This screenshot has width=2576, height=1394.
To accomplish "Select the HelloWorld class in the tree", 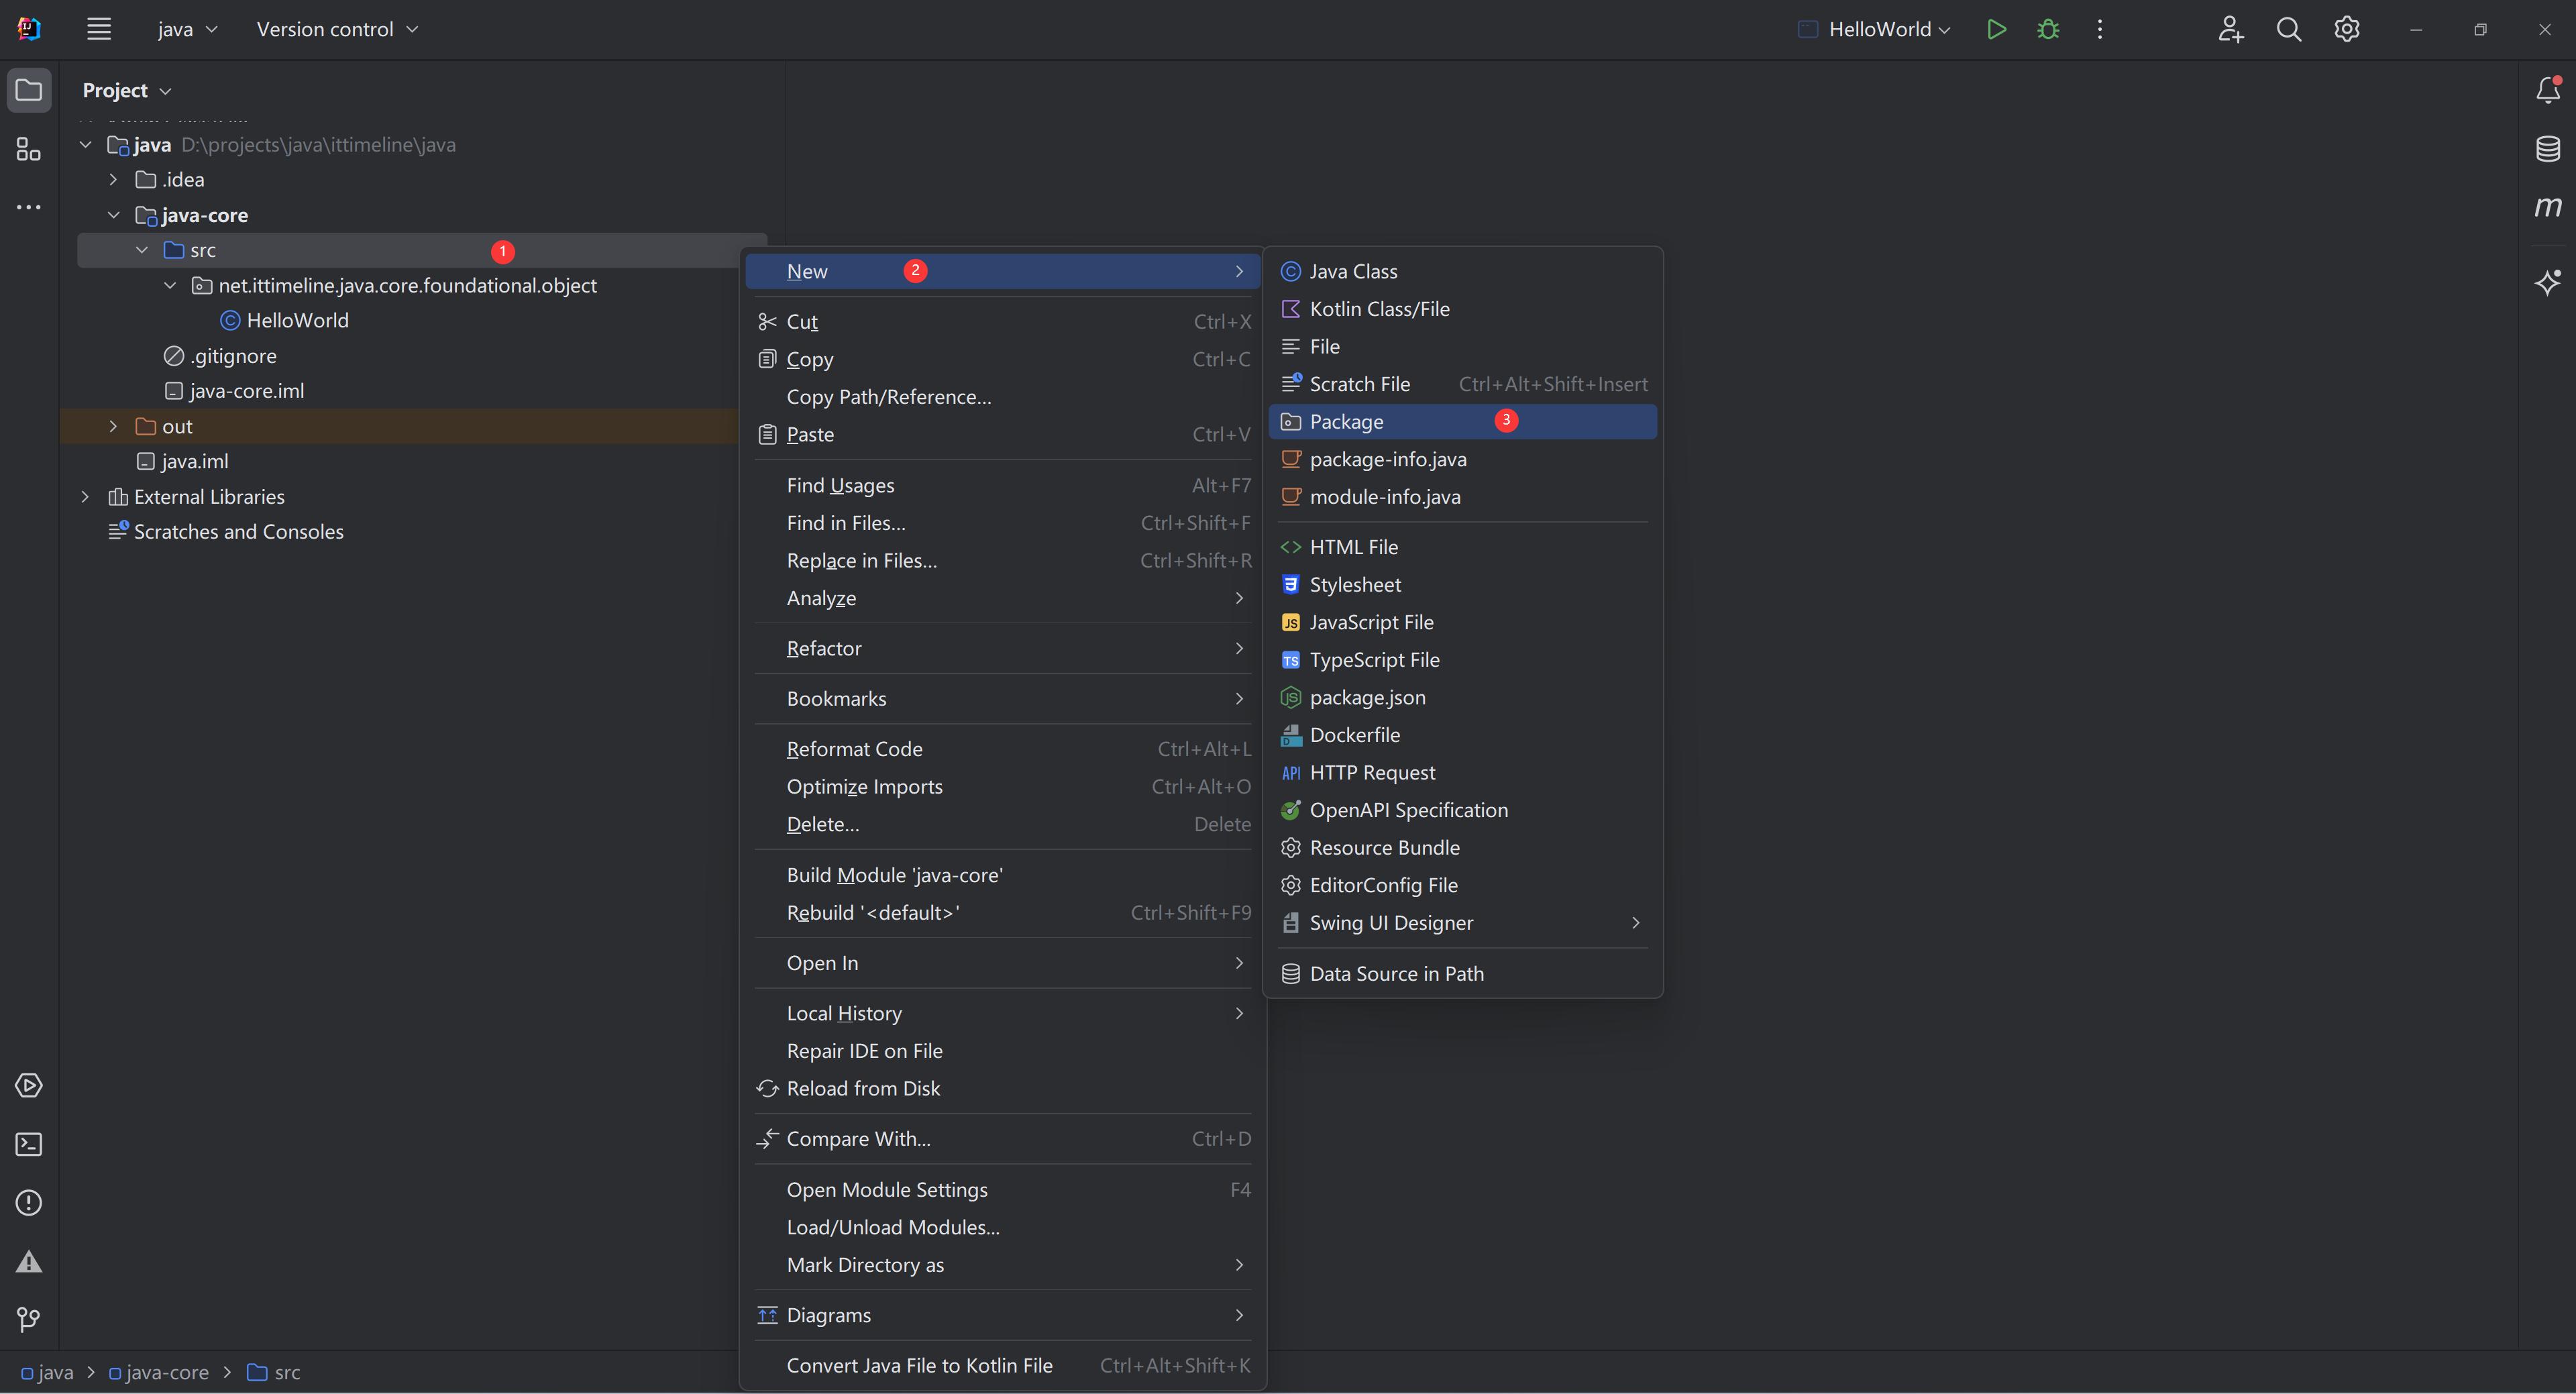I will (x=297, y=320).
